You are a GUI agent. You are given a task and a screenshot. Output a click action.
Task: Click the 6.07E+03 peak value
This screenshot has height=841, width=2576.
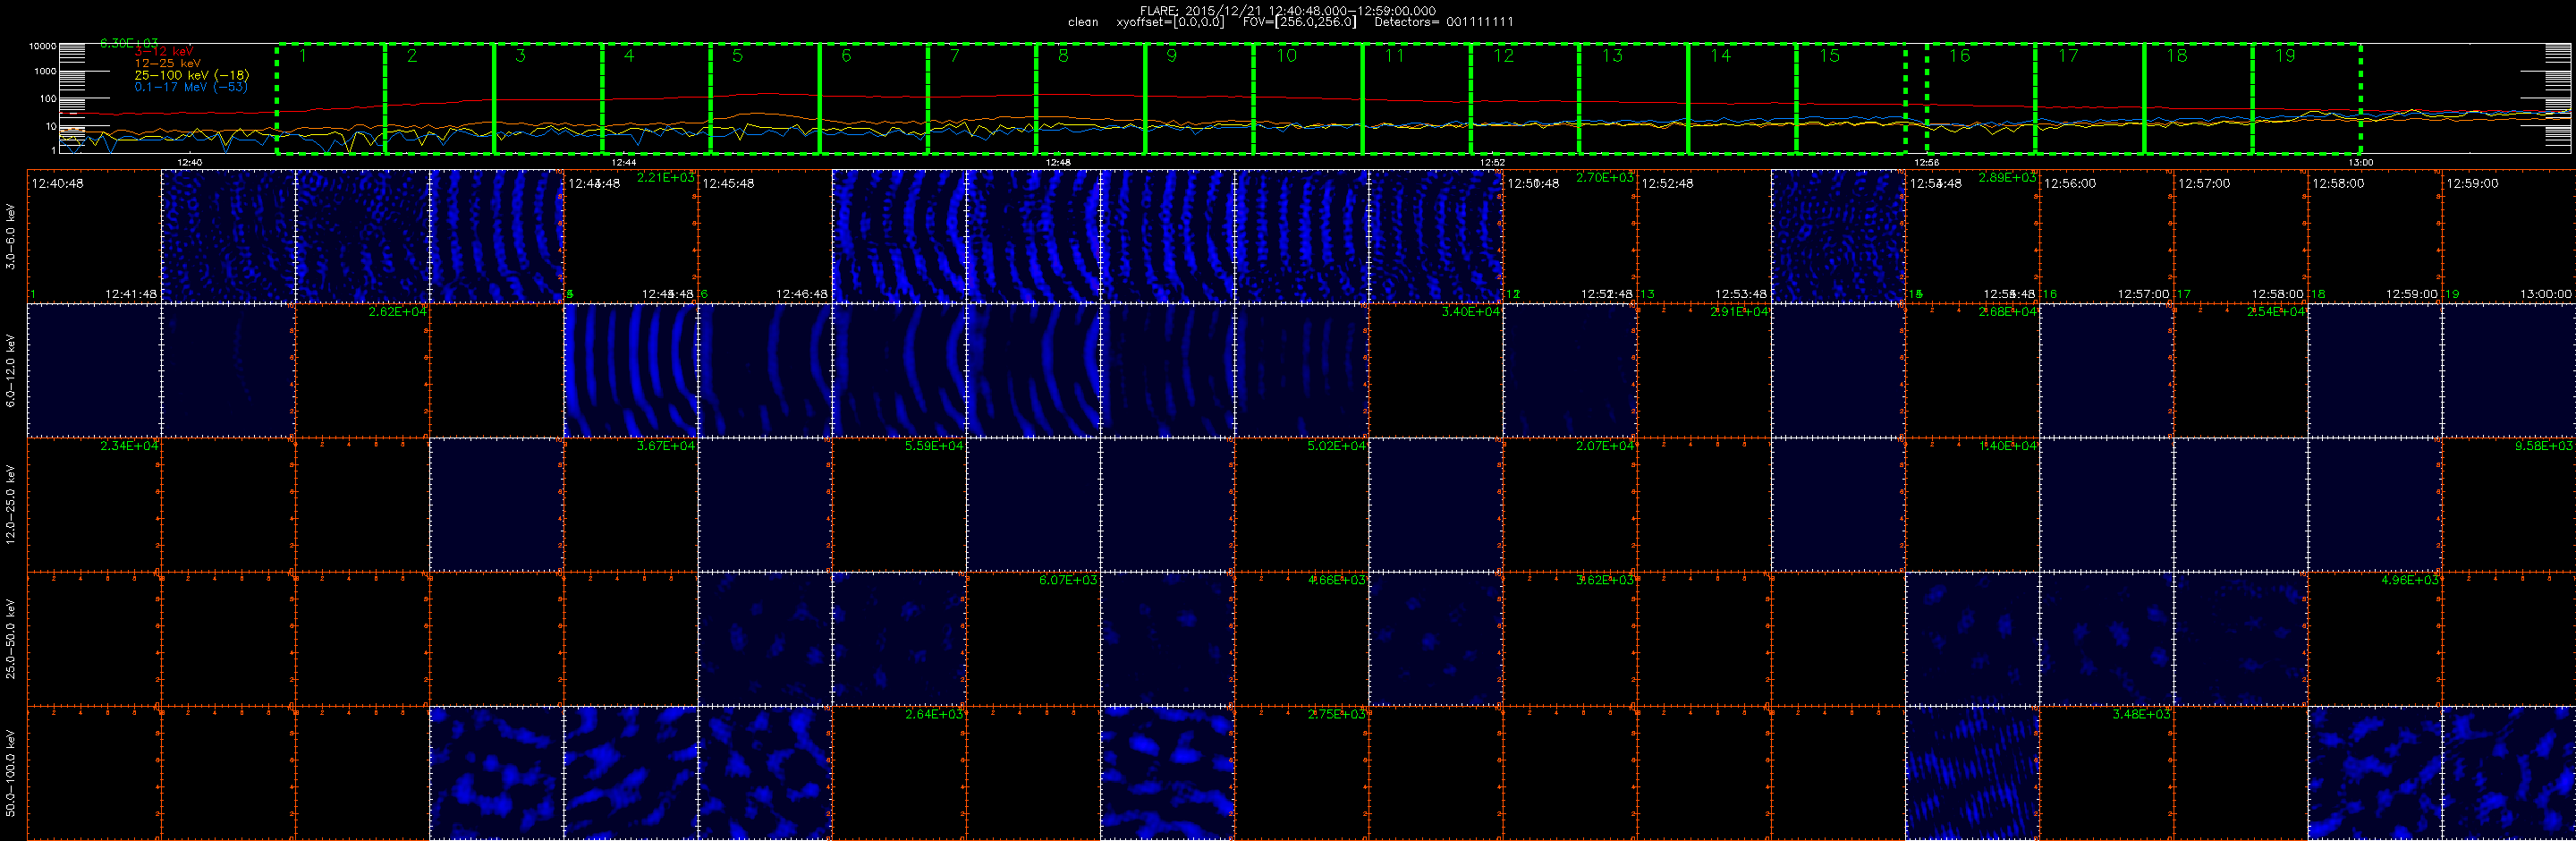[x=1067, y=579]
